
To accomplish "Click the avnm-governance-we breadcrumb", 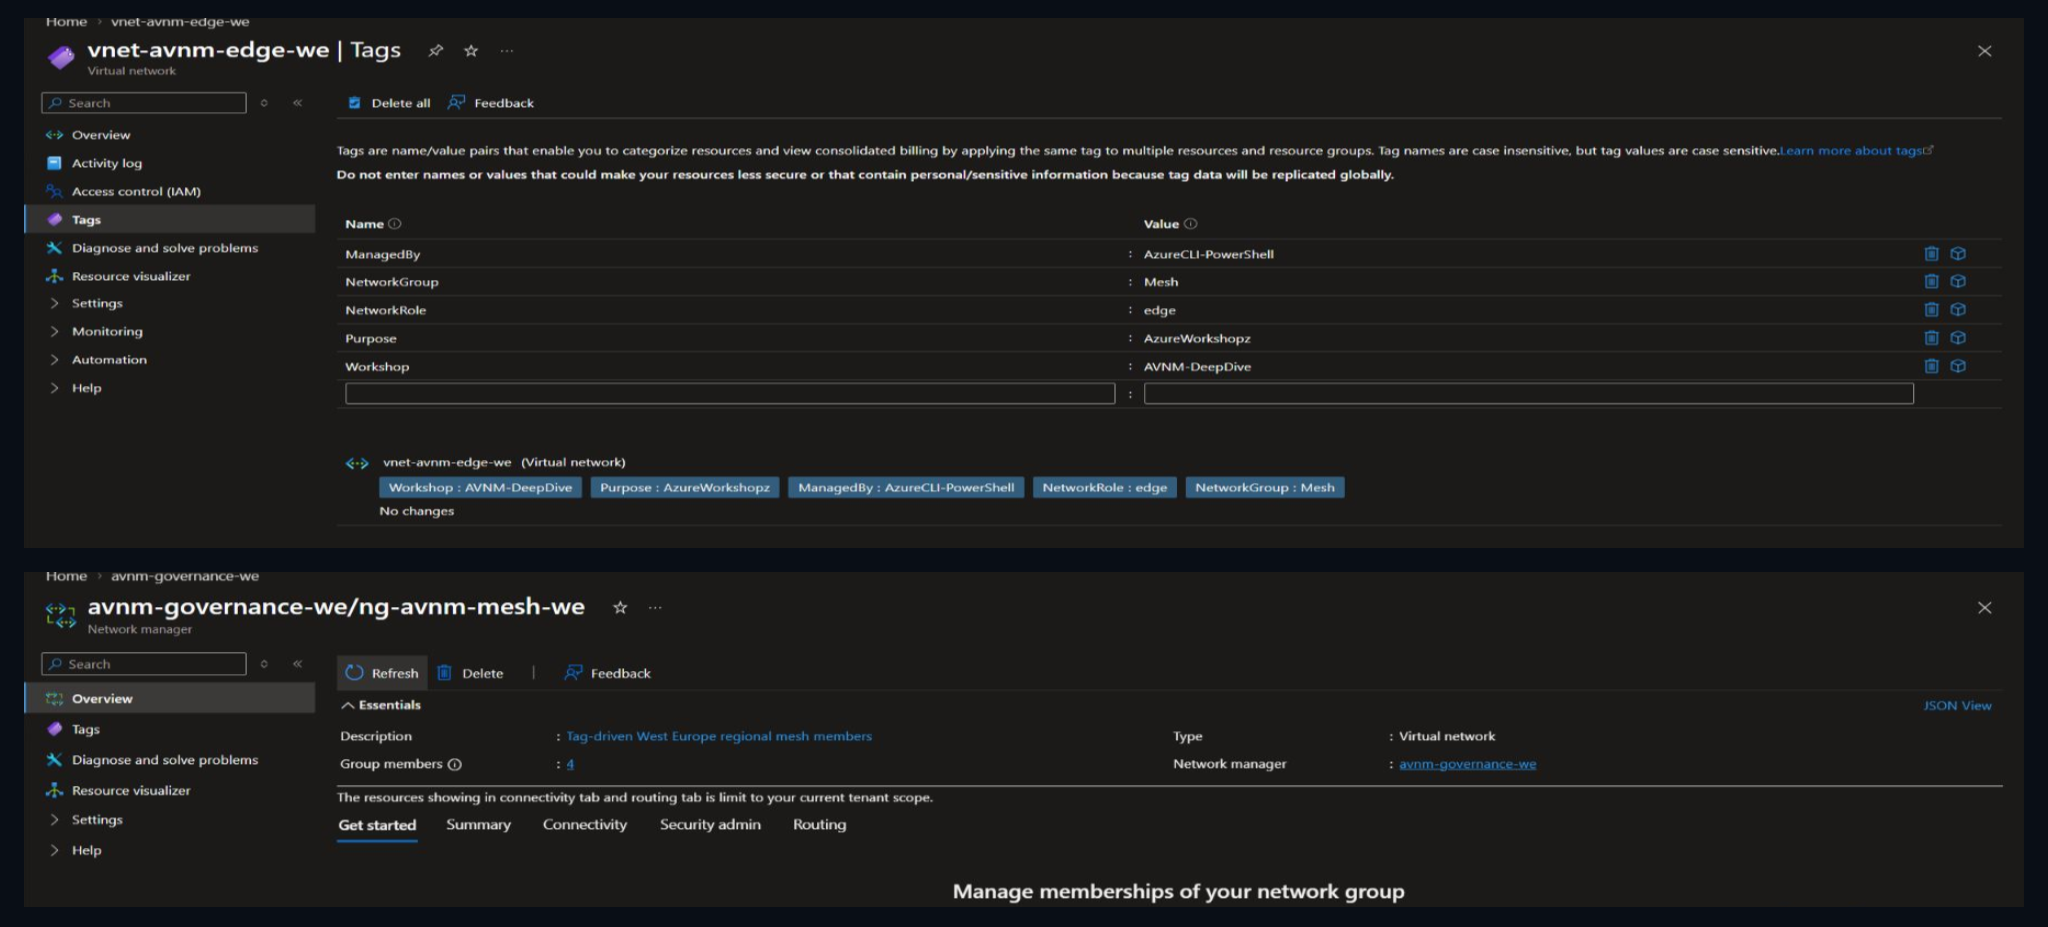I will 185,577.
